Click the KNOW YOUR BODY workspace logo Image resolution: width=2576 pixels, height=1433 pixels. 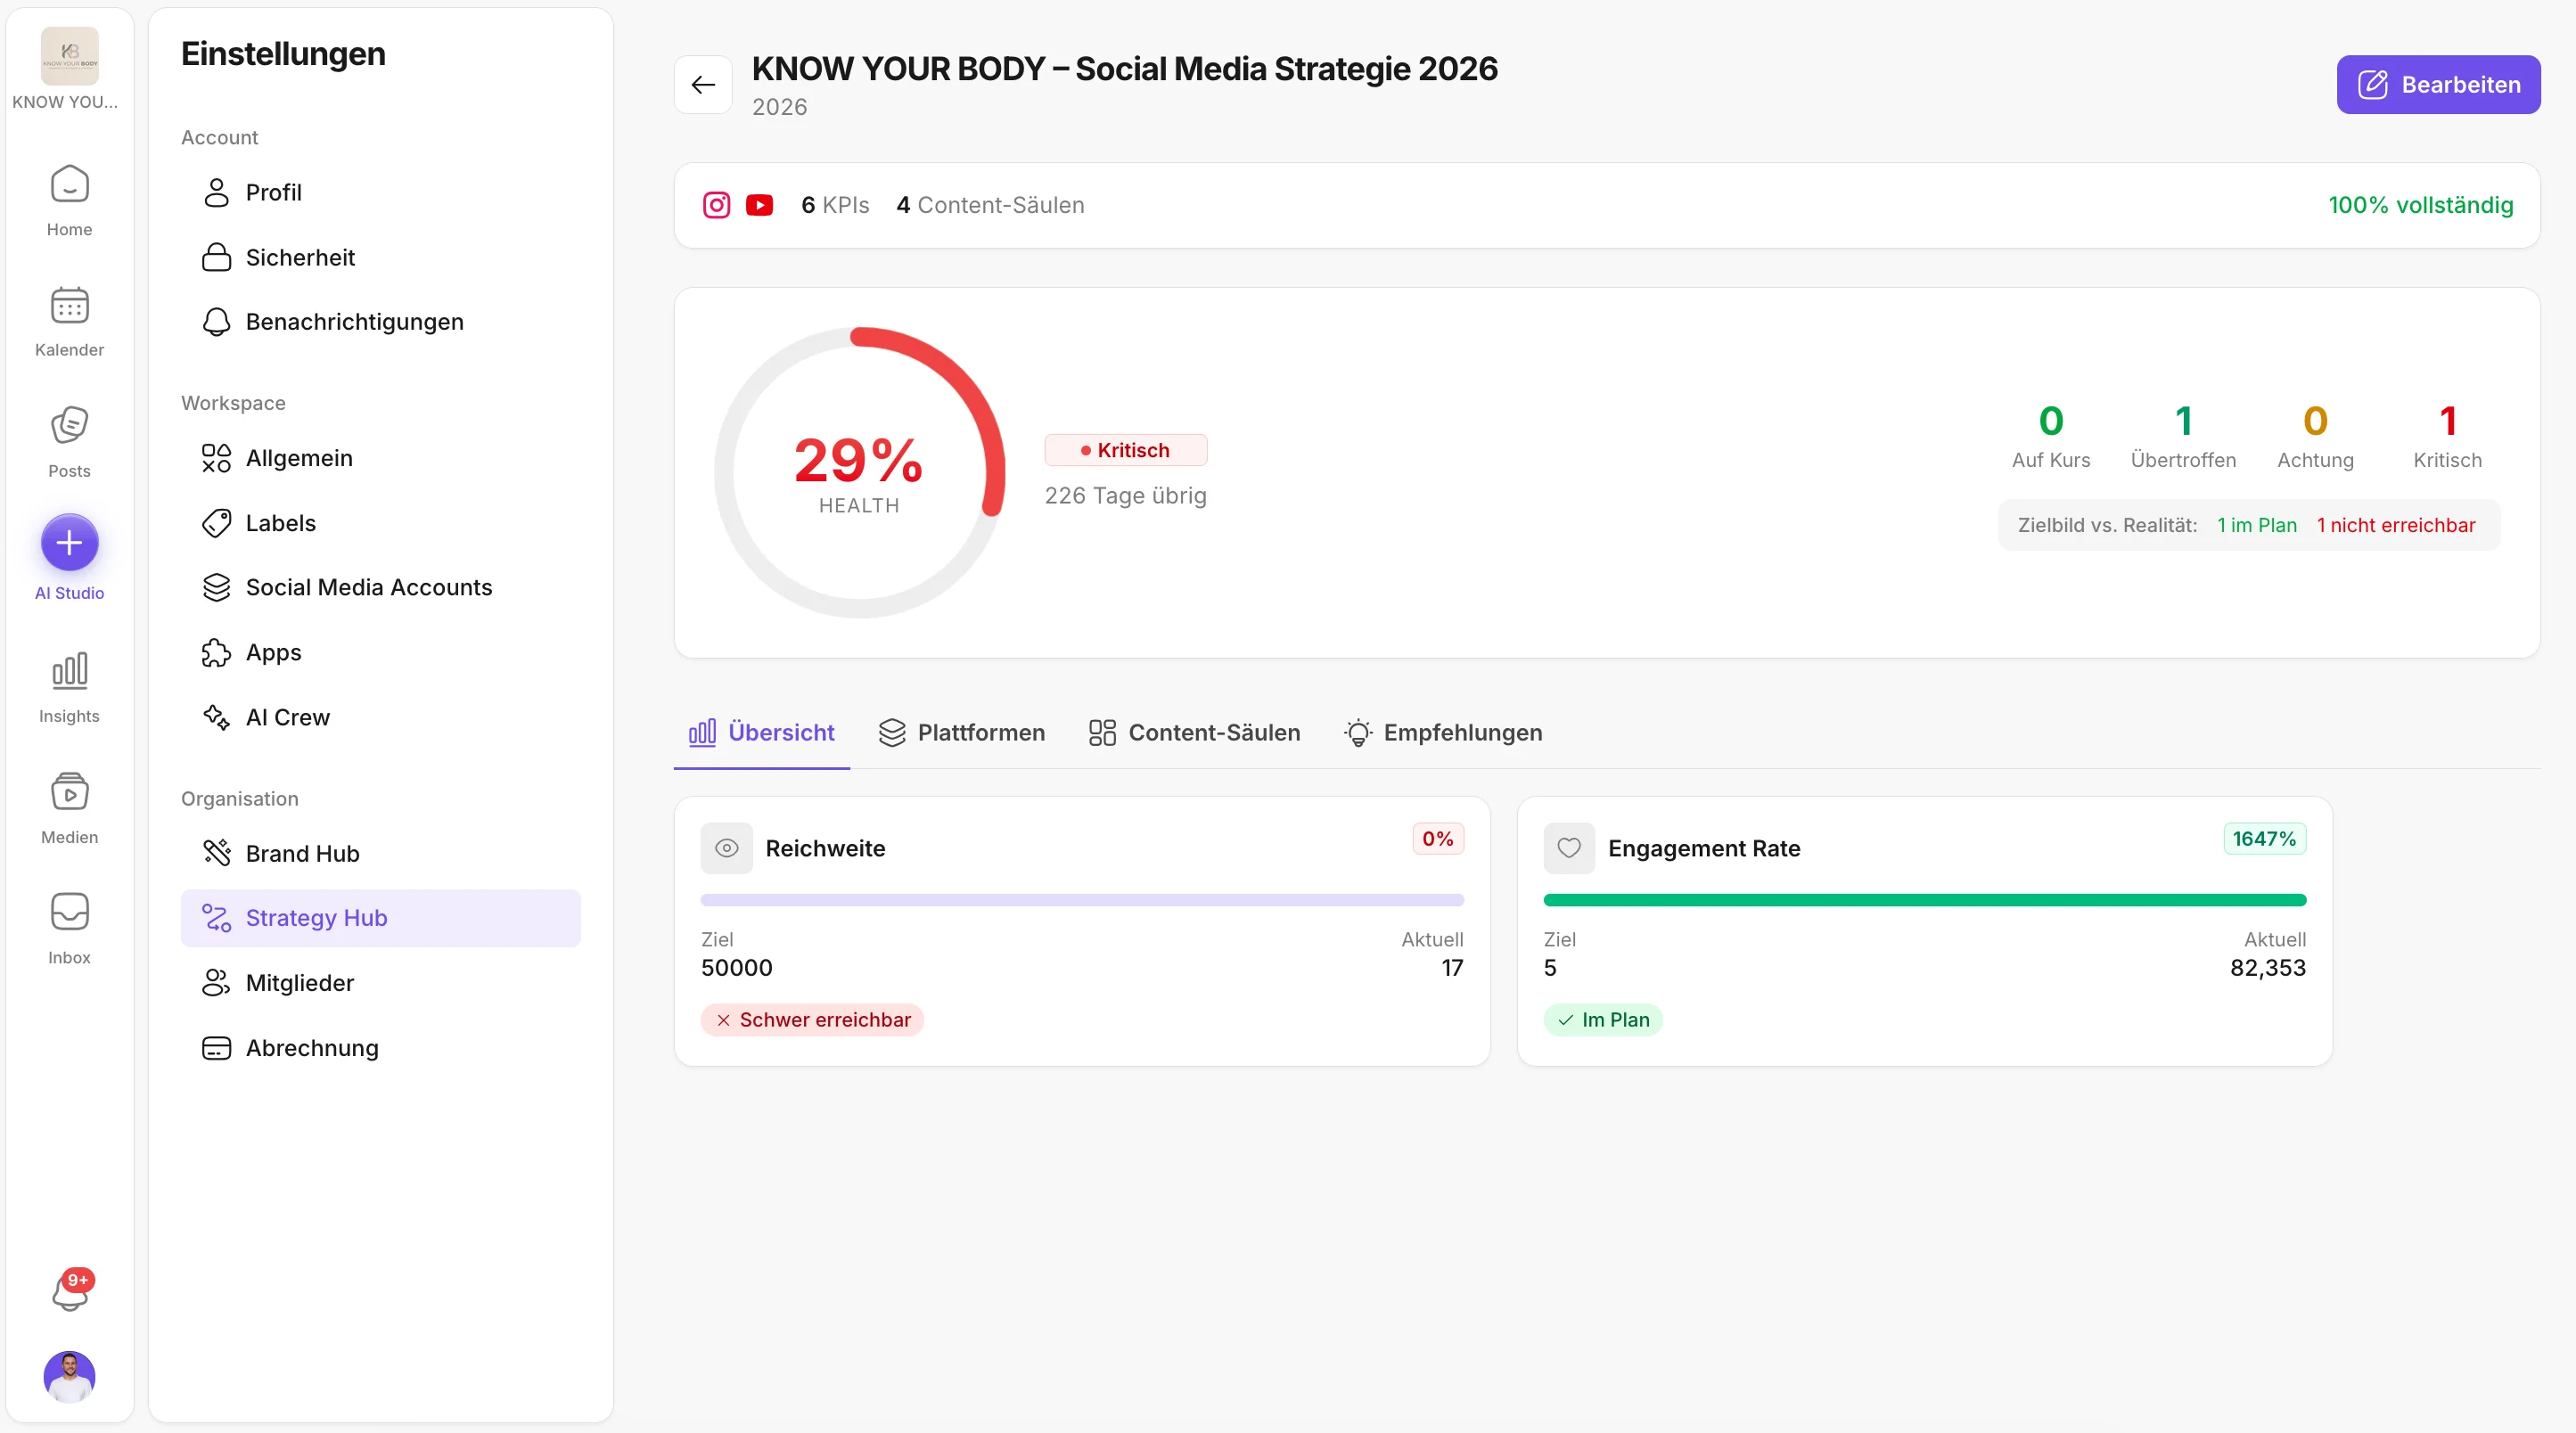coord(69,56)
